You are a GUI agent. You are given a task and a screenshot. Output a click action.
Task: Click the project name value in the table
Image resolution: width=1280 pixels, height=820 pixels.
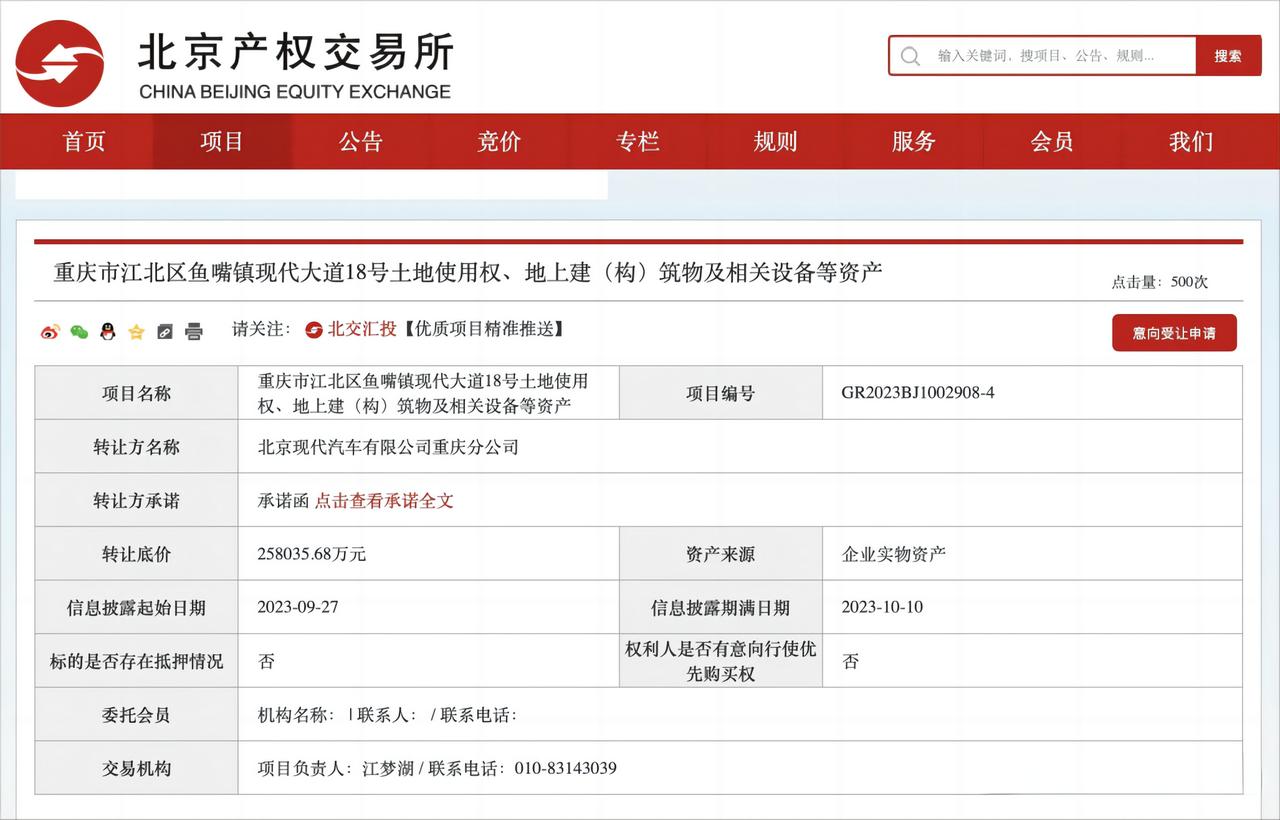[423, 393]
